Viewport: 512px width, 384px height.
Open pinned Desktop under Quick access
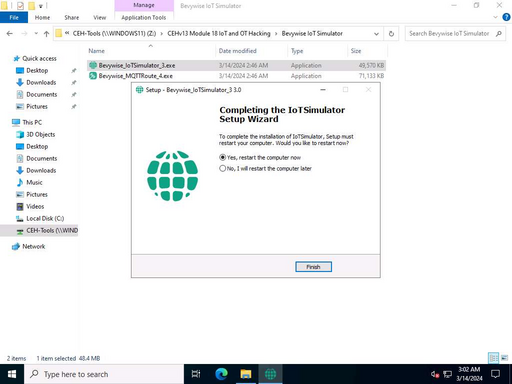click(x=37, y=70)
